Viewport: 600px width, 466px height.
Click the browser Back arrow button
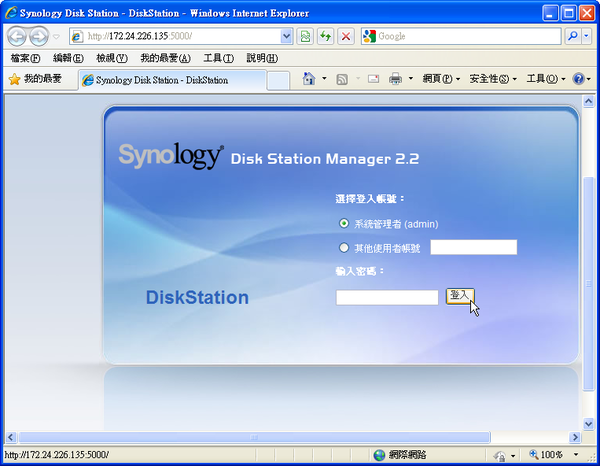click(x=16, y=36)
